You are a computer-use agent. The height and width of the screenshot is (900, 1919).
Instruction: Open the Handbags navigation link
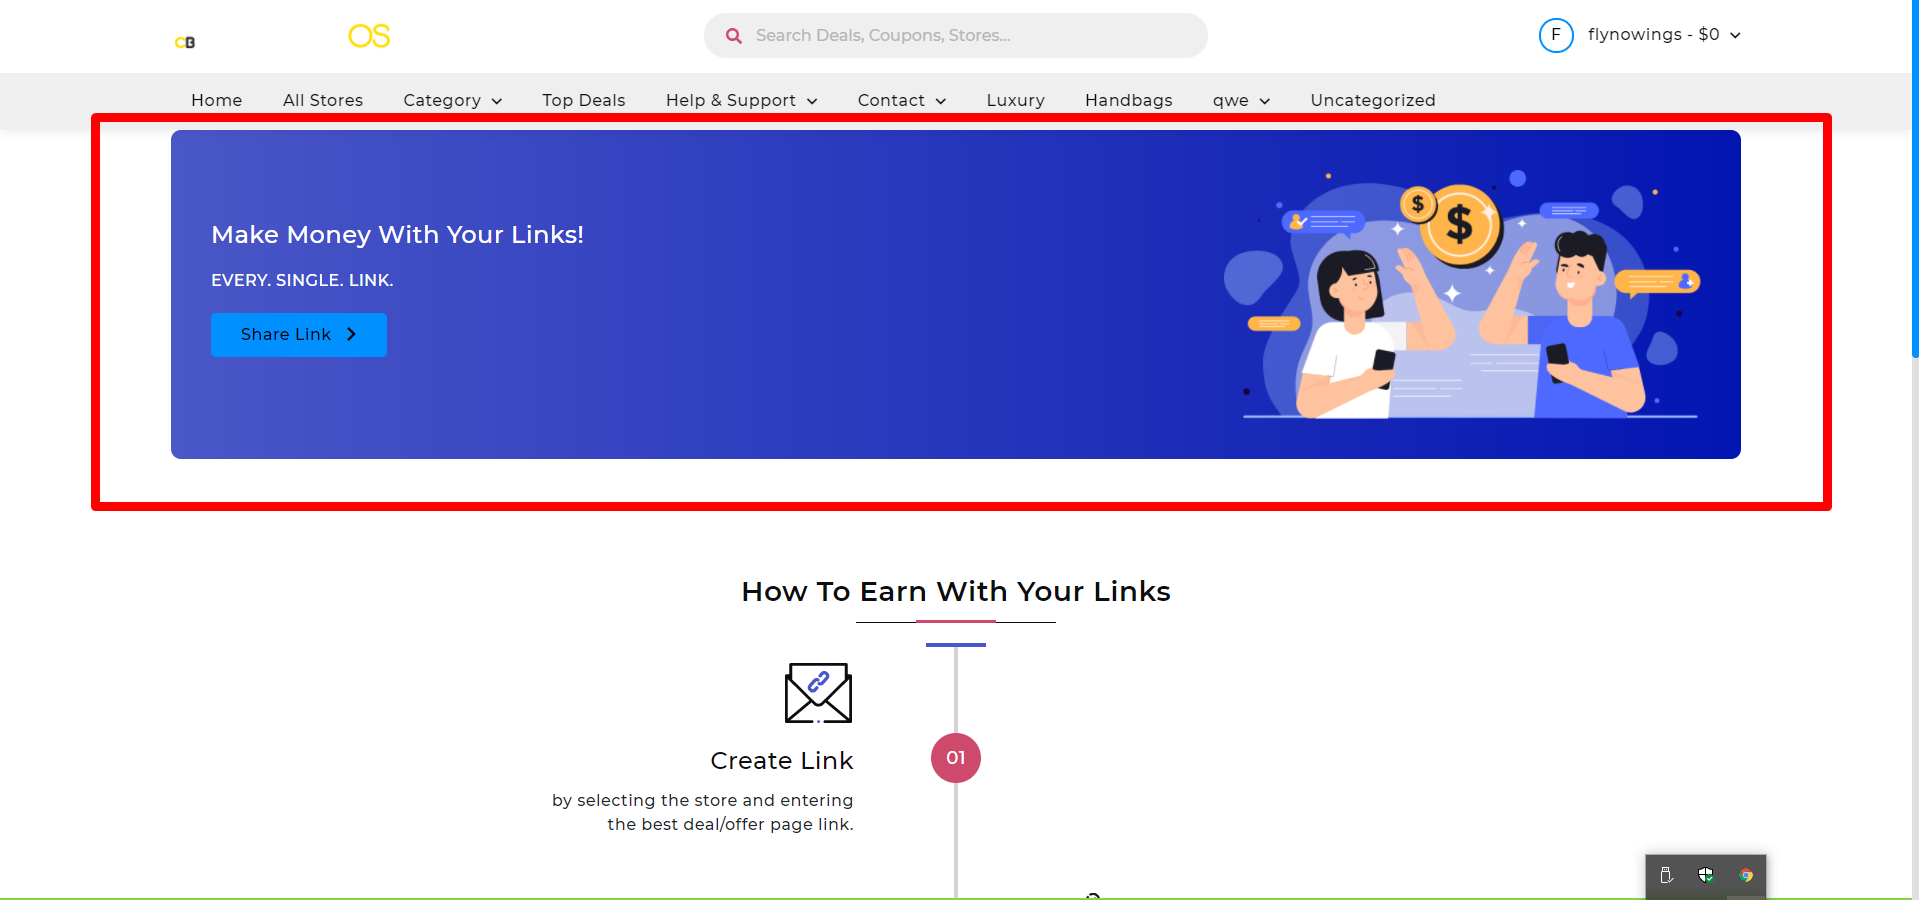tap(1129, 100)
